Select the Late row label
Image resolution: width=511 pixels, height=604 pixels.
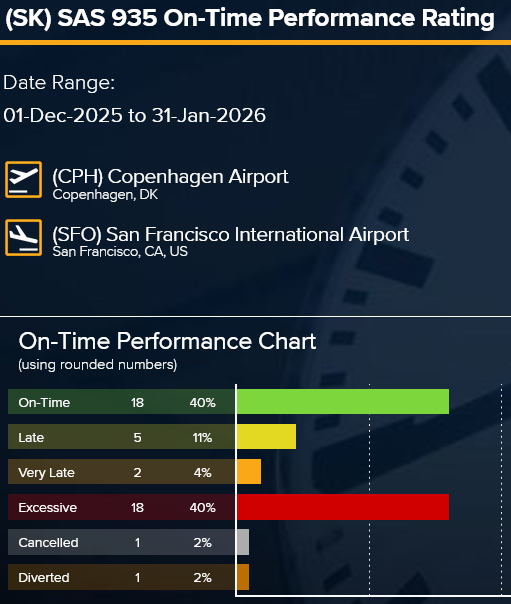(x=31, y=438)
